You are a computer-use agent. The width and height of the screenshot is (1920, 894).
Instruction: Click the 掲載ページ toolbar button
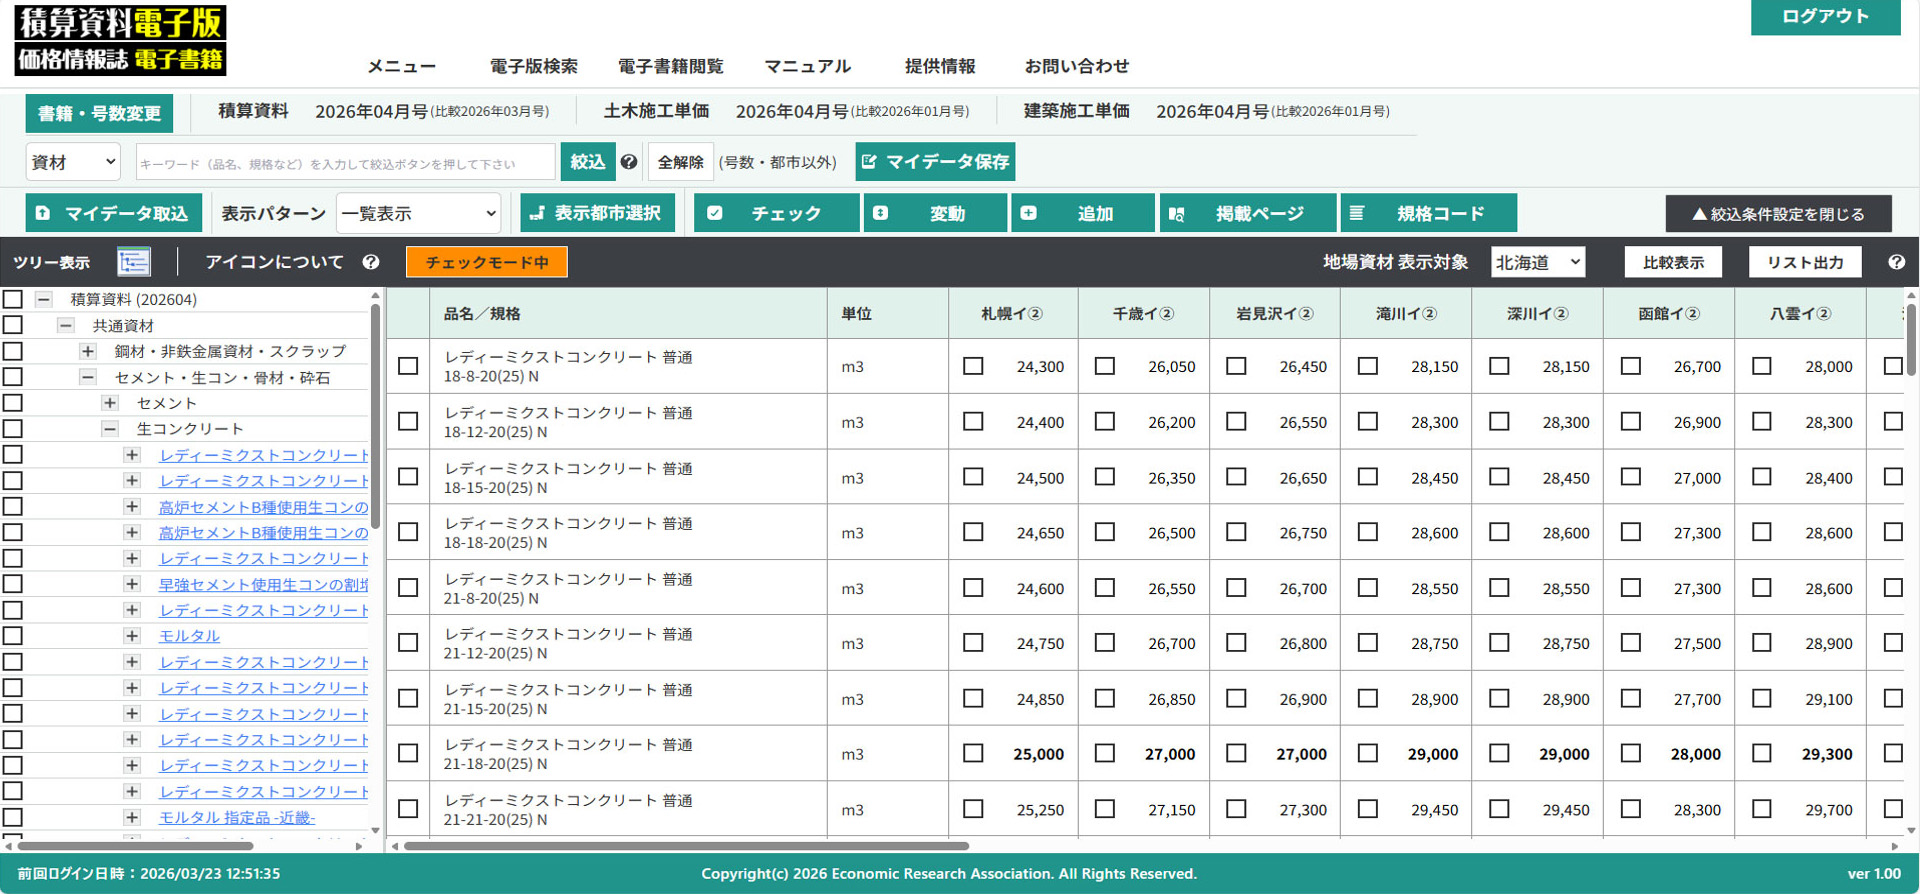point(1246,214)
